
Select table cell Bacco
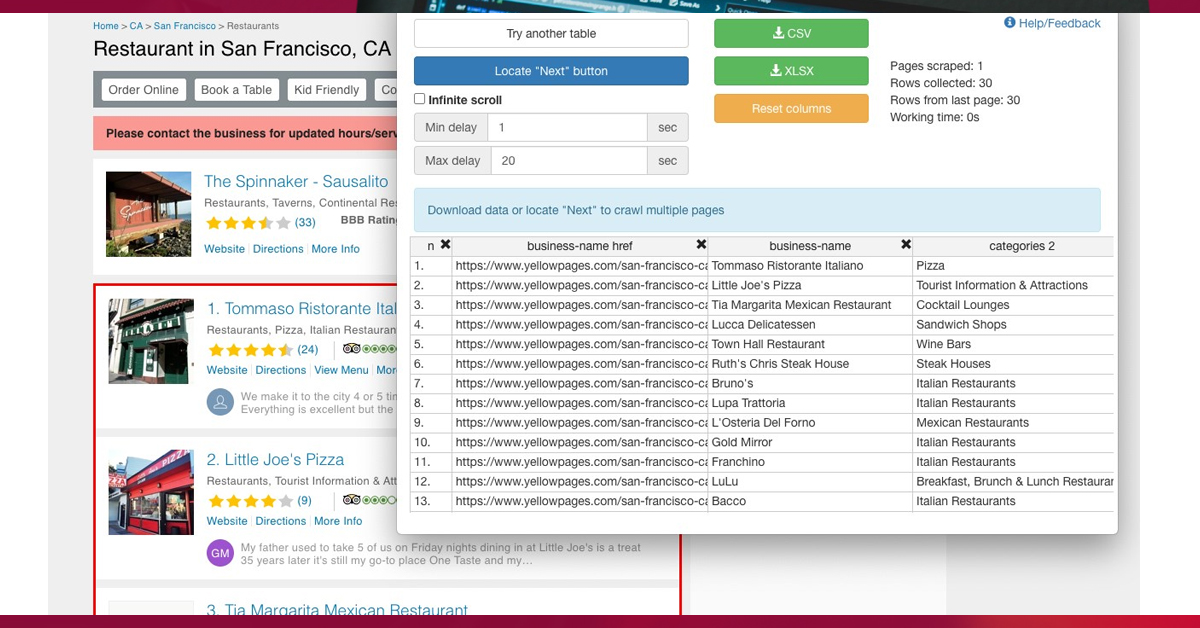coord(810,501)
